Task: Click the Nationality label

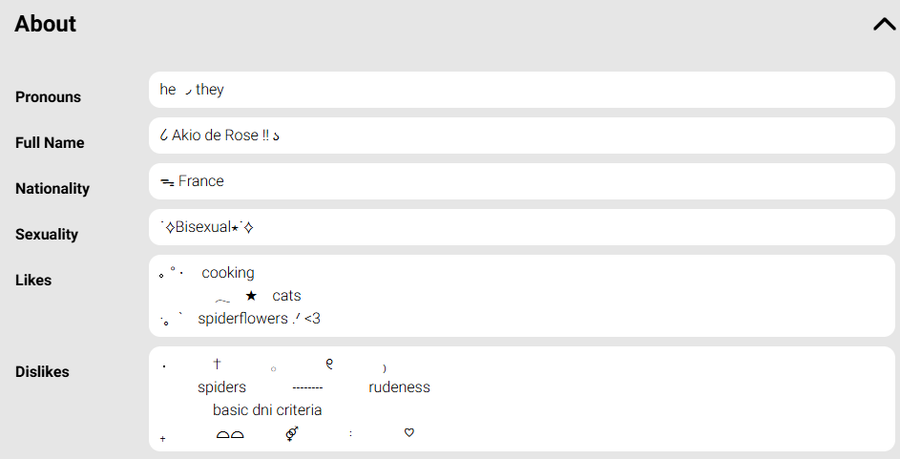Action: [52, 189]
